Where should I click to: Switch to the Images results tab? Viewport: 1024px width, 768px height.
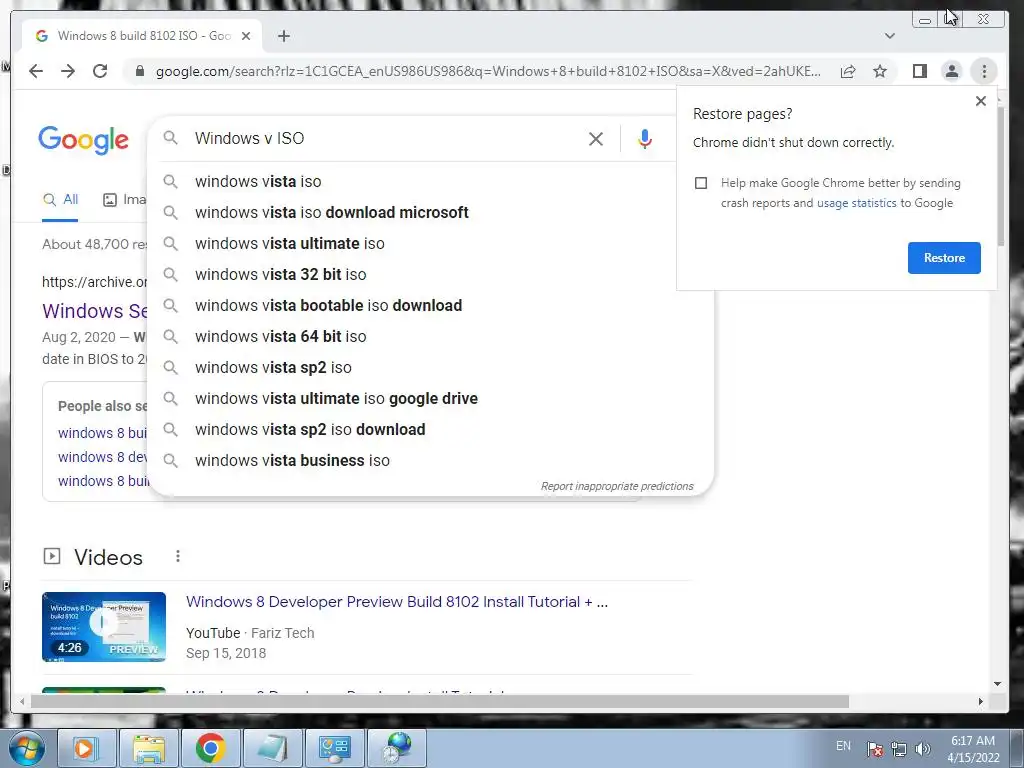click(125, 200)
